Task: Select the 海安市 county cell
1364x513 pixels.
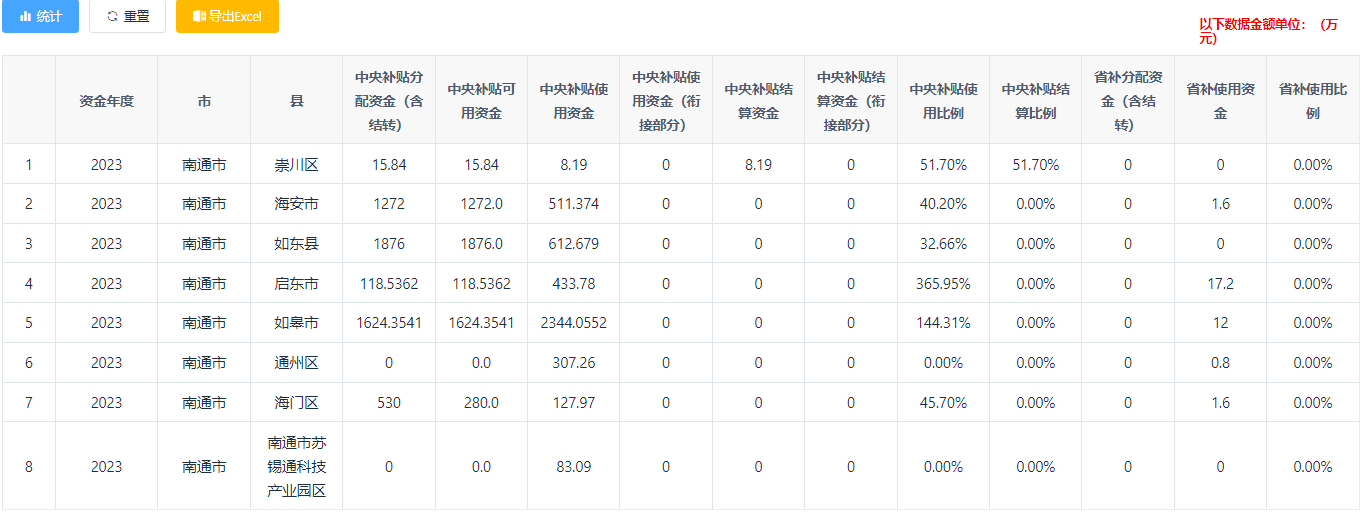Action: click(x=296, y=204)
